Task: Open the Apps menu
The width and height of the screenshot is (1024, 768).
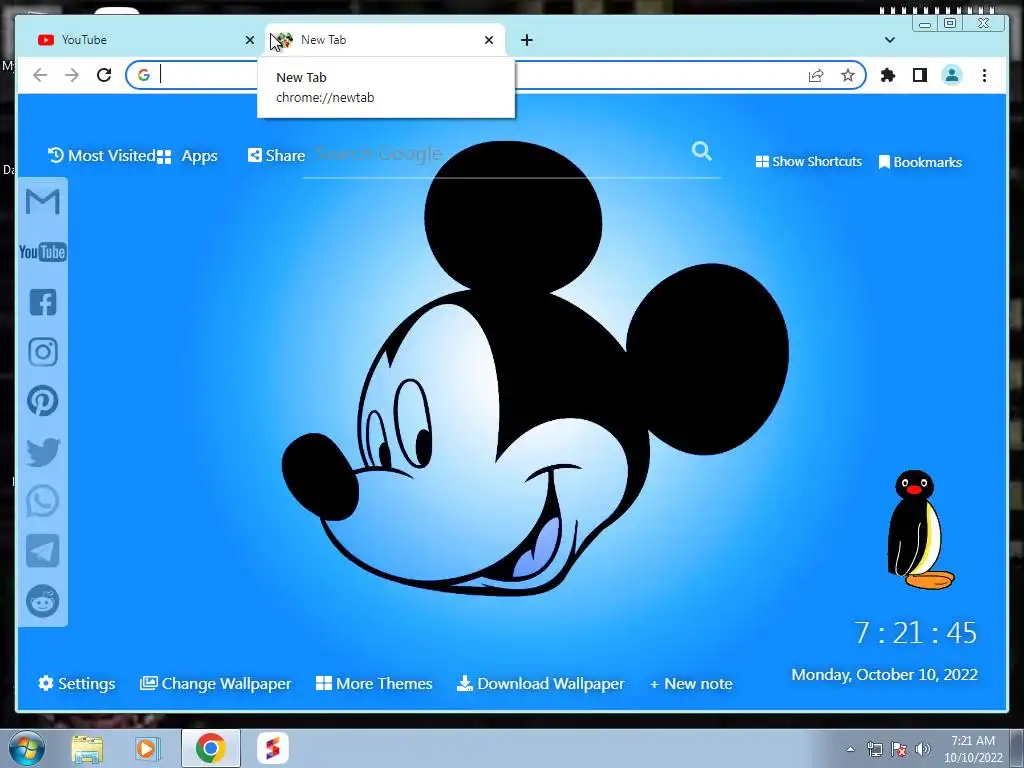Action: [x=187, y=156]
